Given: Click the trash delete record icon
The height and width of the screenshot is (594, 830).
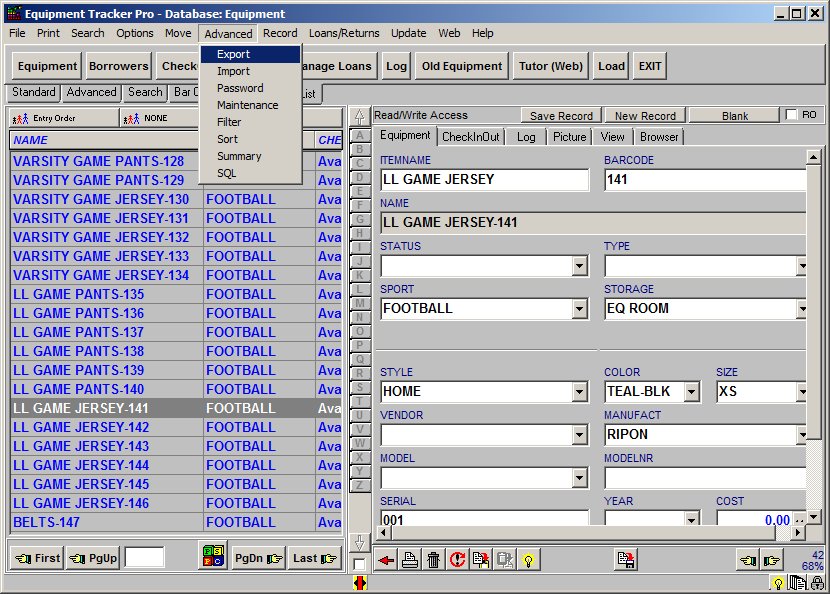Looking at the screenshot, I should (433, 560).
